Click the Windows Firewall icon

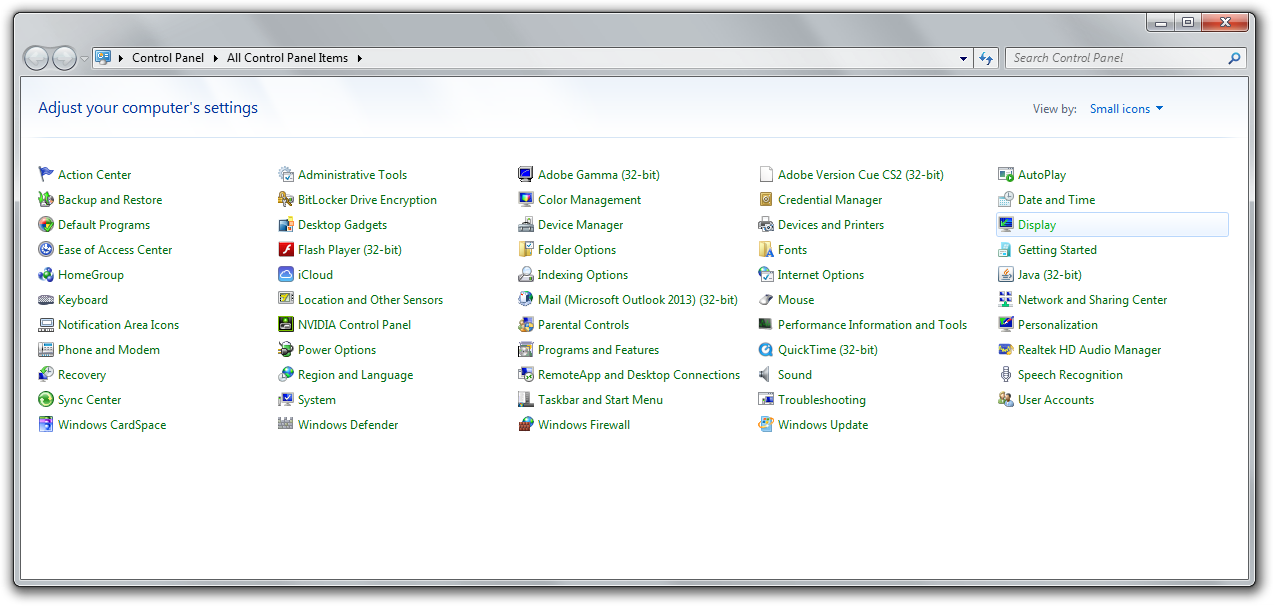coord(526,424)
